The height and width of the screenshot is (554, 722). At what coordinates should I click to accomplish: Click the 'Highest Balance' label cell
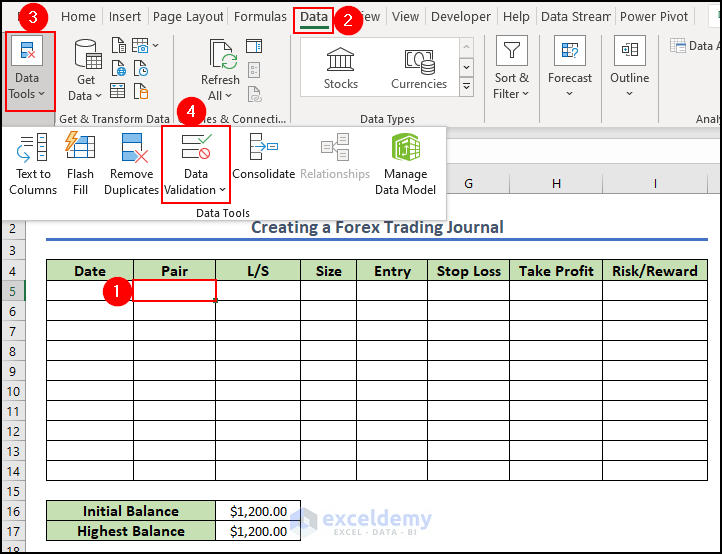[x=131, y=531]
